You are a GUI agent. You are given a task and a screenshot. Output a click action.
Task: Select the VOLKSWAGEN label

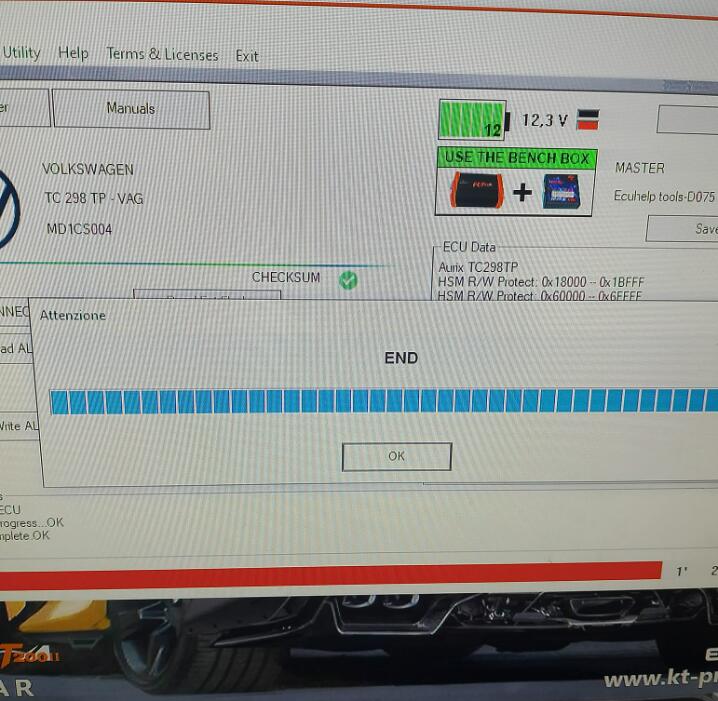[88, 169]
